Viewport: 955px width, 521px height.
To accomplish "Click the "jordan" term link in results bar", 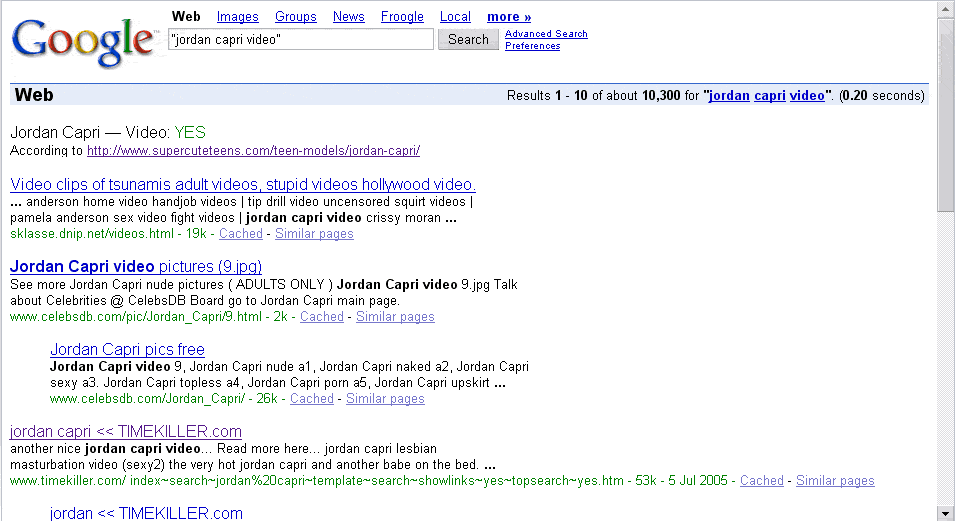I will tap(729, 96).
